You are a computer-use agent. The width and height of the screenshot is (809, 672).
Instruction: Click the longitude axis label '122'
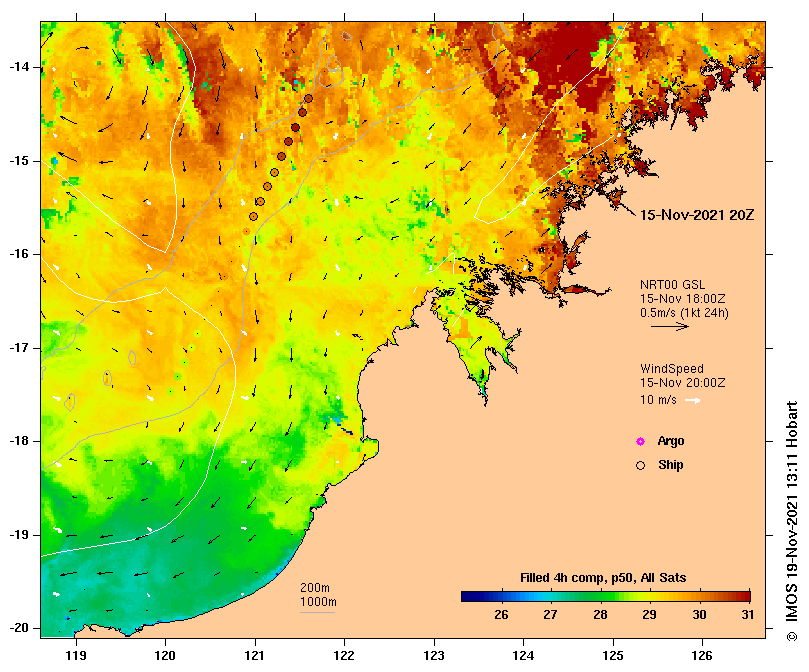pos(344,656)
